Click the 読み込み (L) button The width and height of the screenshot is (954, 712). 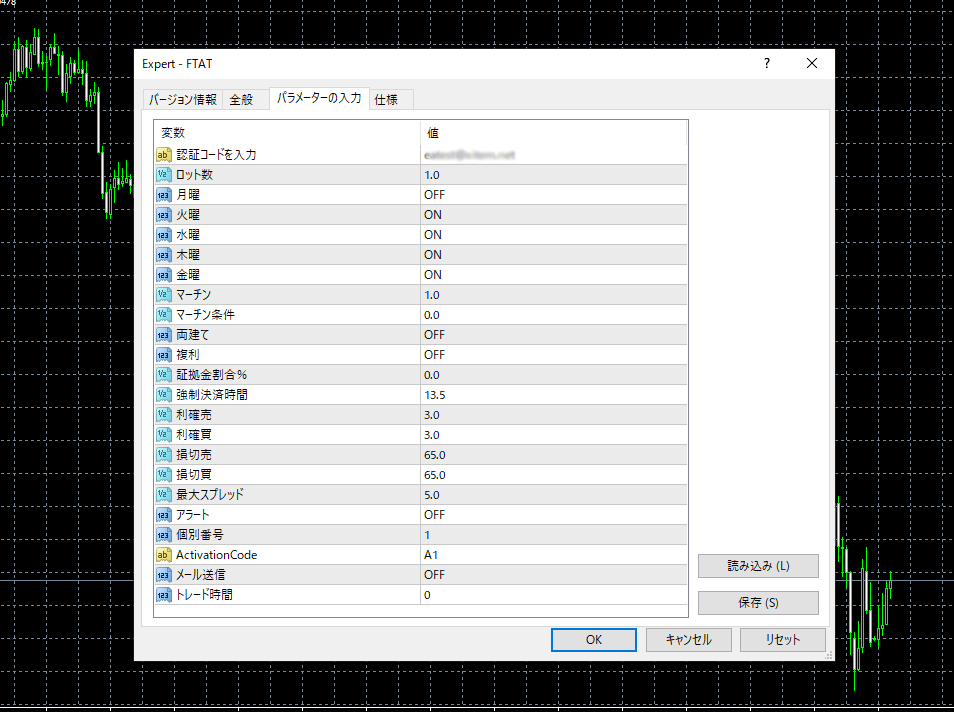[x=758, y=566]
